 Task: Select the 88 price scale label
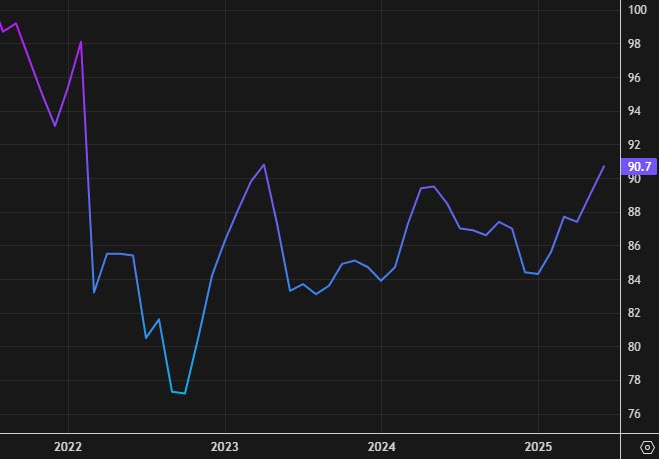[x=636, y=212]
